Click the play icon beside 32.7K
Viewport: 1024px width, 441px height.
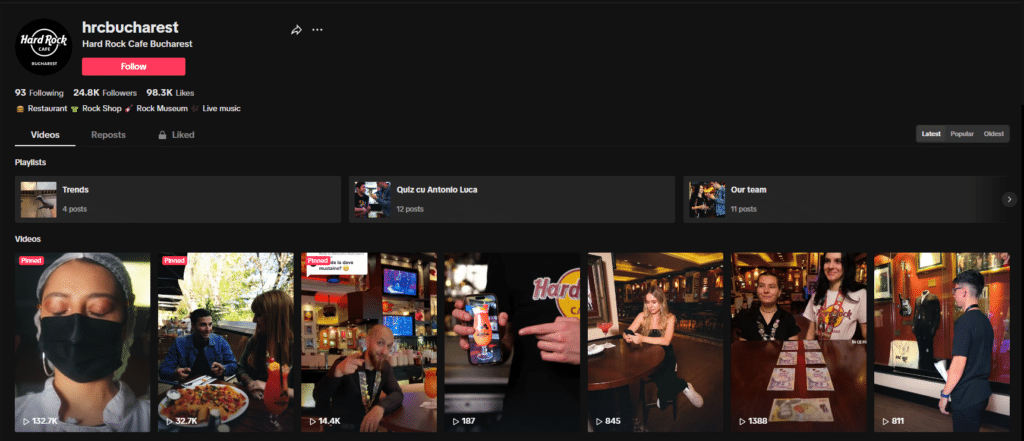coord(169,421)
